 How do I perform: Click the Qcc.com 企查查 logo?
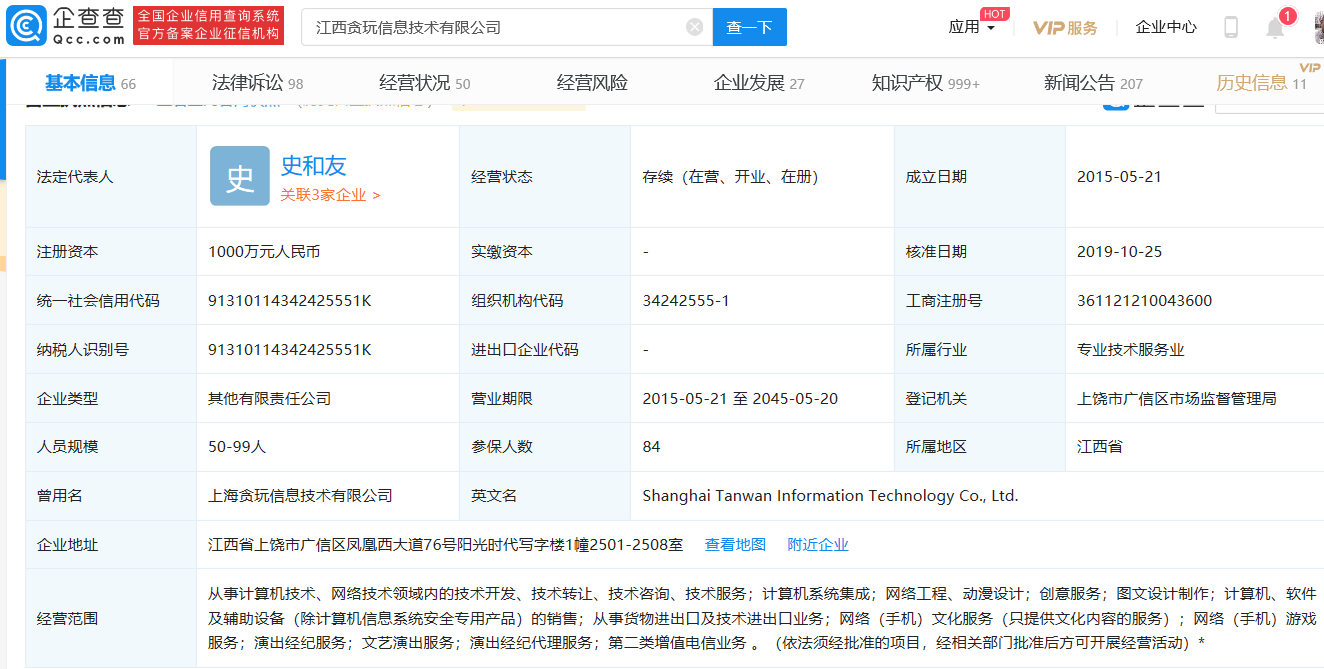66,27
